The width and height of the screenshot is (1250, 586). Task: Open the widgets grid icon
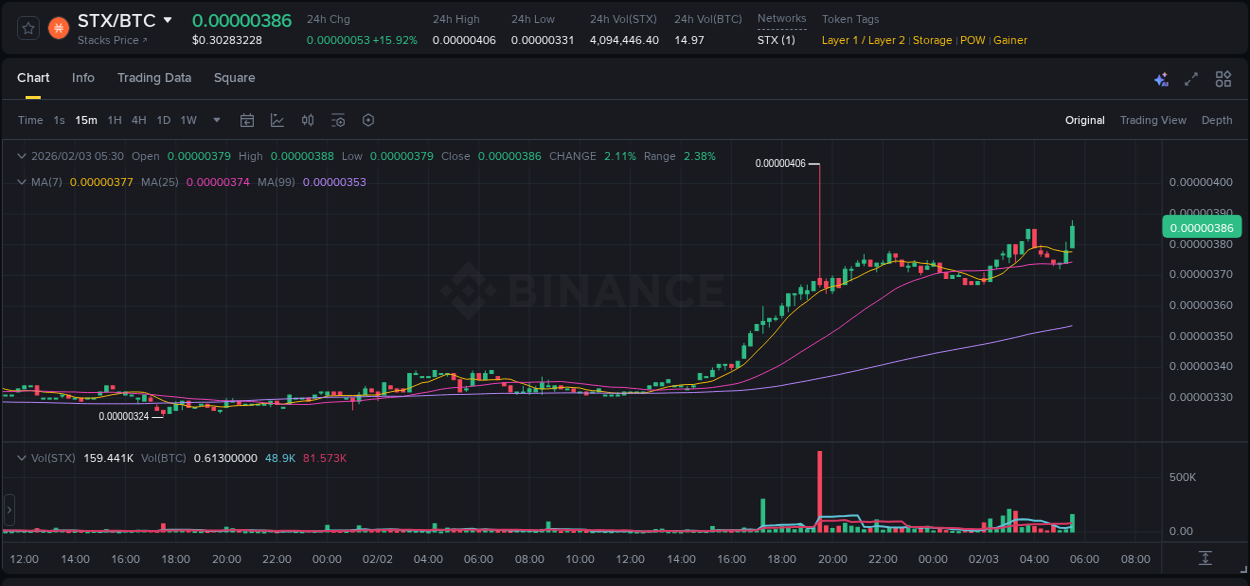click(x=1223, y=78)
